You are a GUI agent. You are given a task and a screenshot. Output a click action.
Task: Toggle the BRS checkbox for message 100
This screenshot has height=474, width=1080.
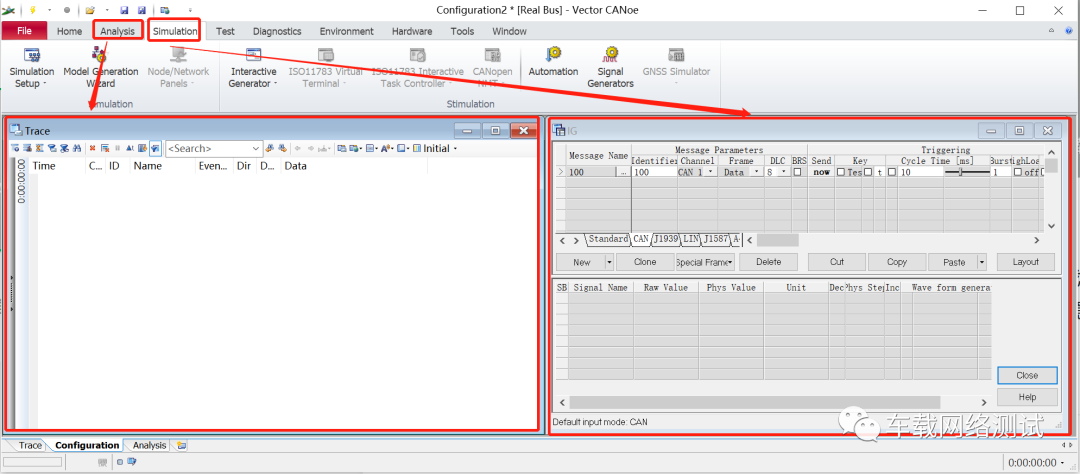pyautogui.click(x=797, y=172)
